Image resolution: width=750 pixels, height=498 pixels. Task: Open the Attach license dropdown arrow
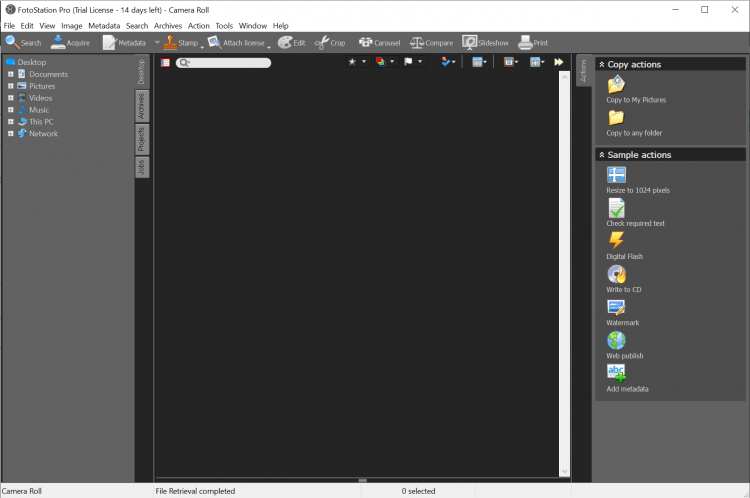click(x=269, y=47)
